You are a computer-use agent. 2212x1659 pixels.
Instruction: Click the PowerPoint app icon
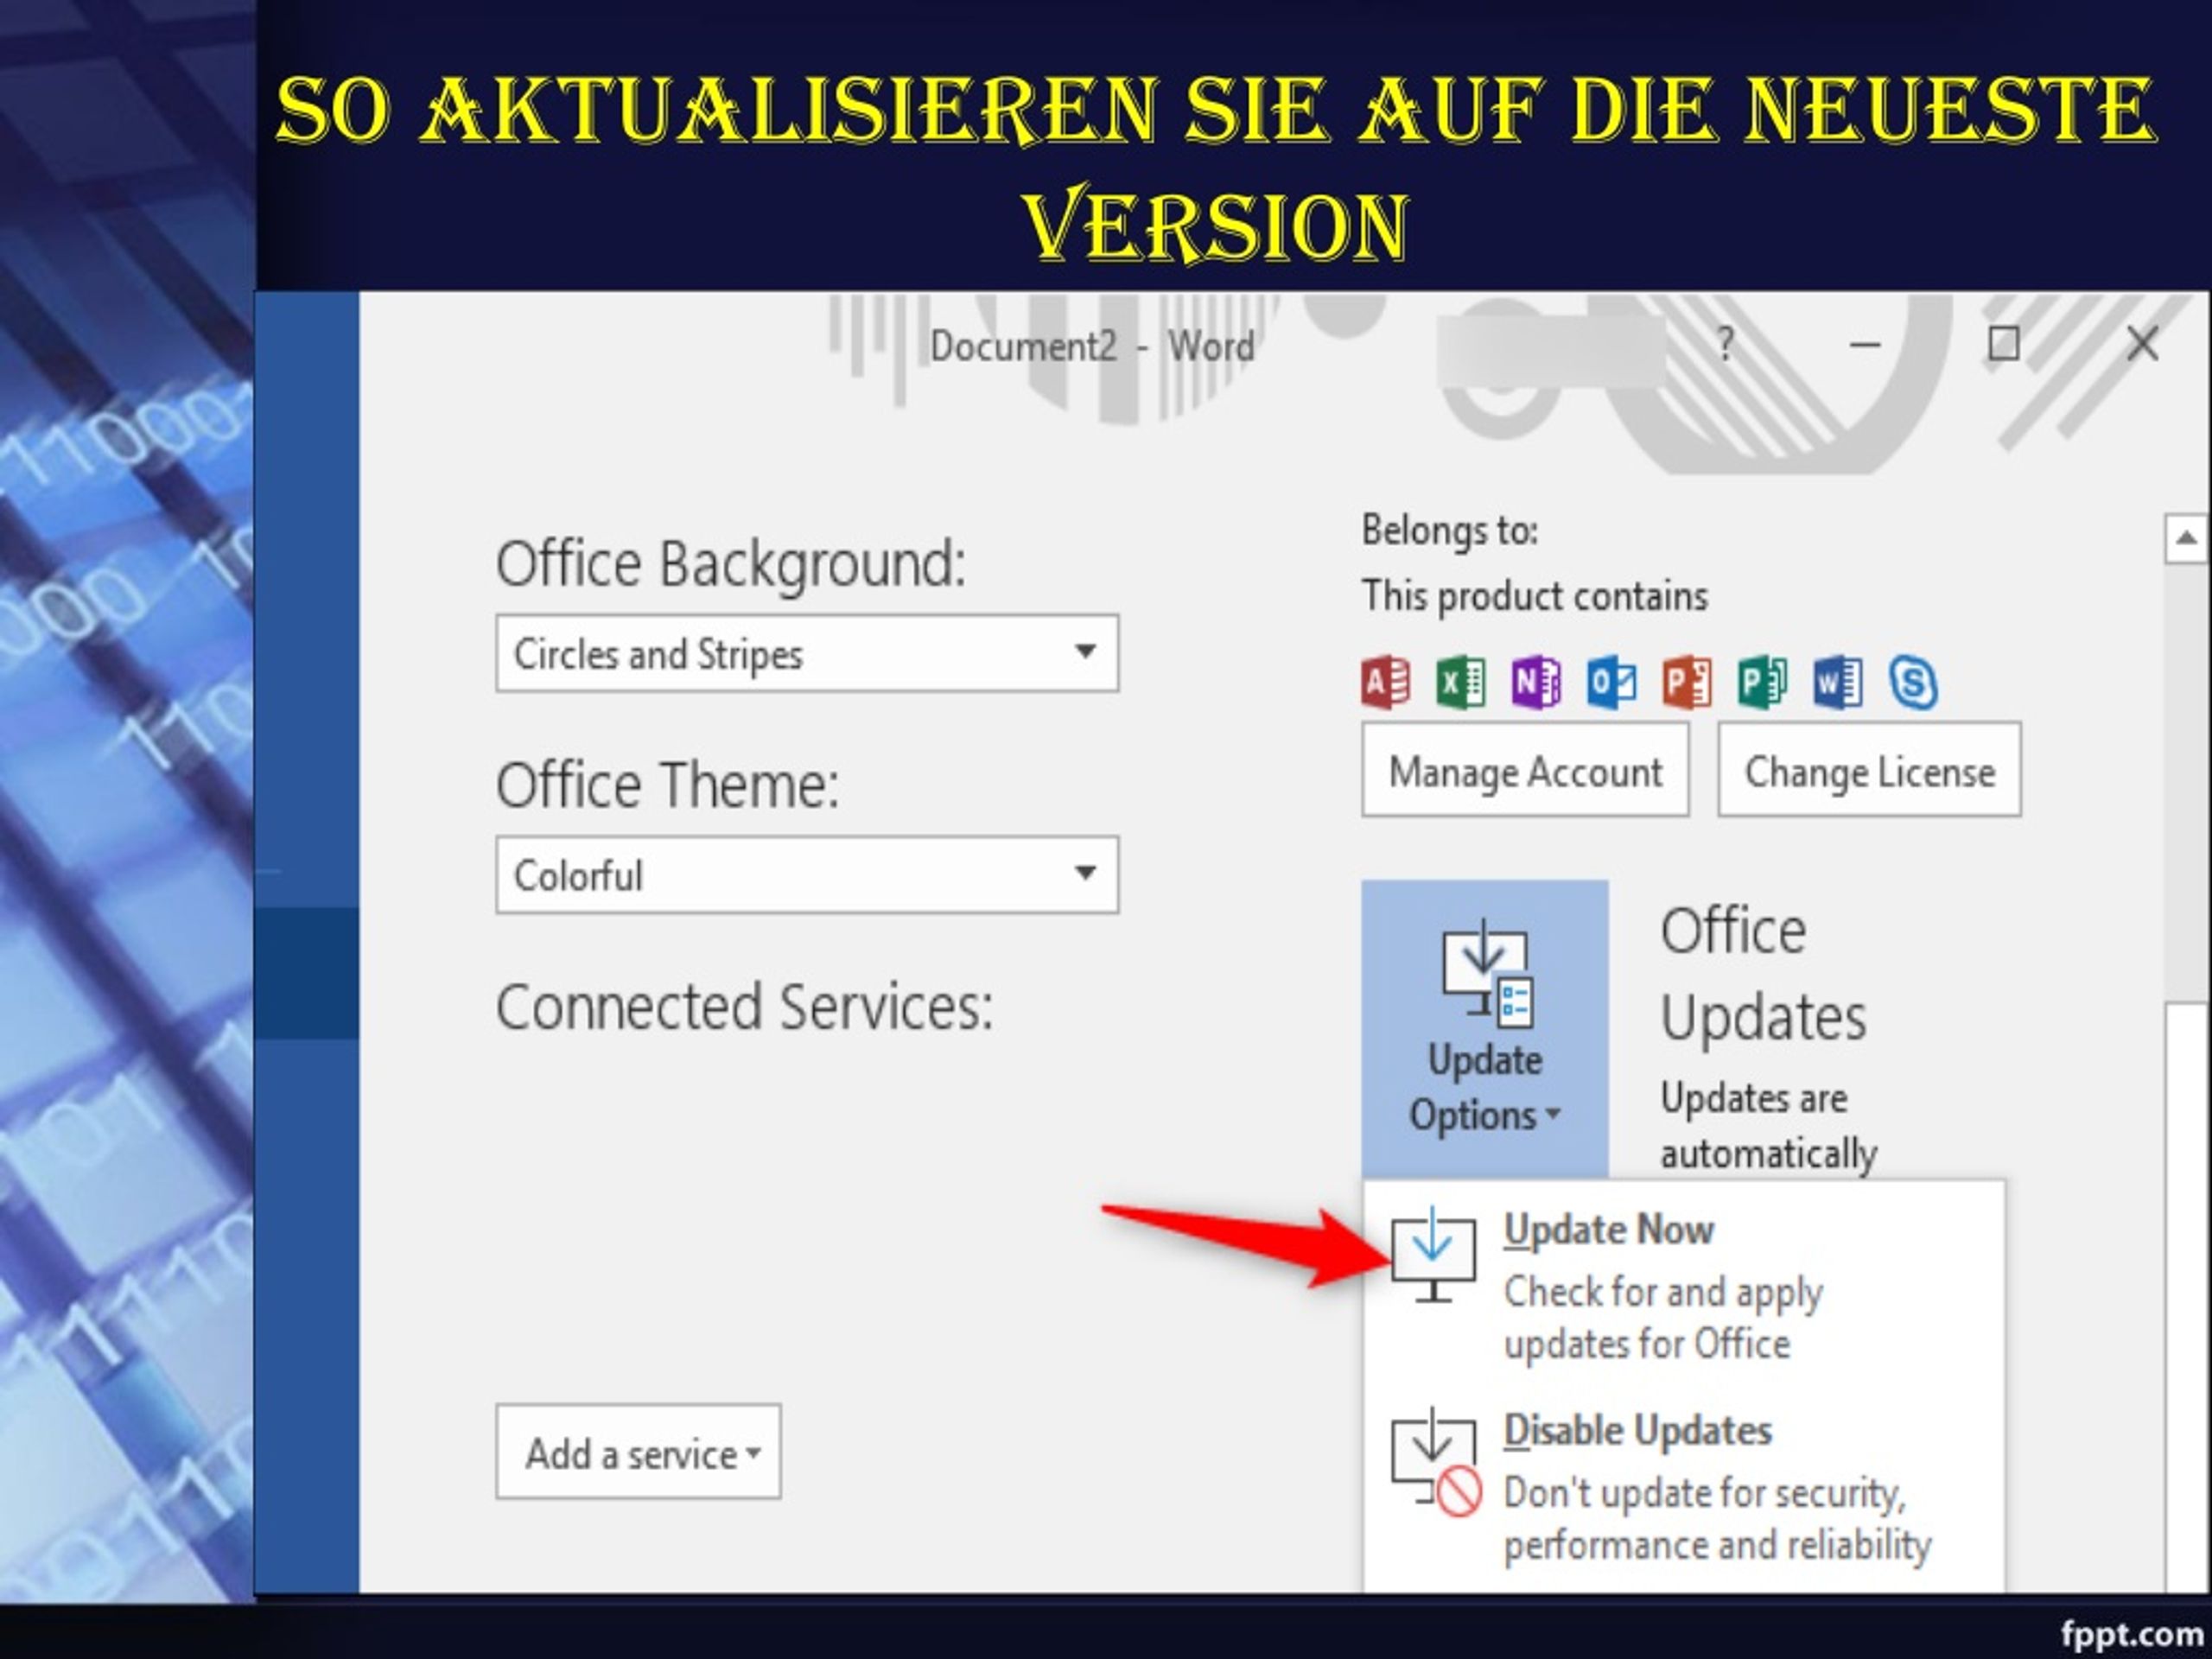(x=1687, y=682)
